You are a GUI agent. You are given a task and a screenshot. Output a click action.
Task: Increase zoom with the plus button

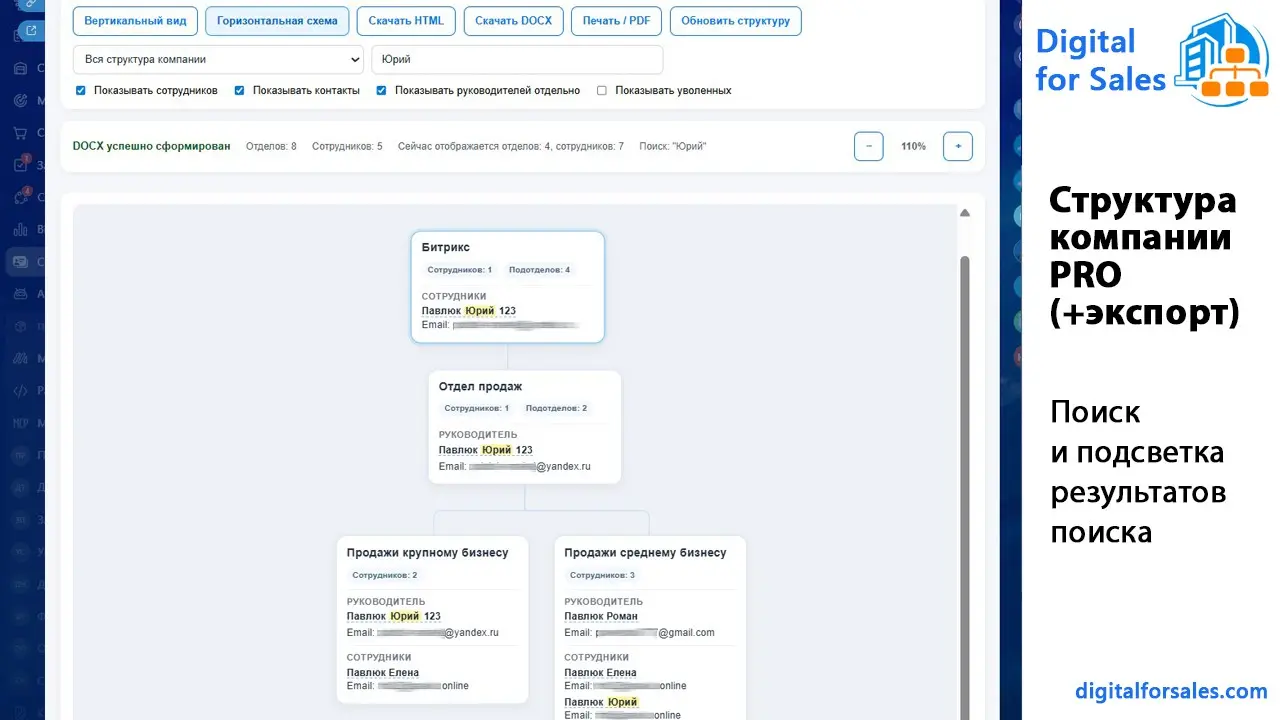[957, 145]
